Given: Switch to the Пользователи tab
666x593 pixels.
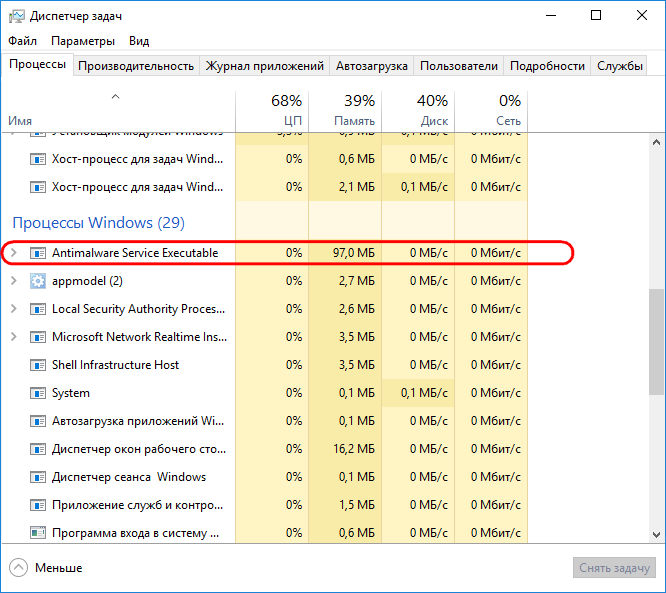Looking at the screenshot, I should click(459, 66).
